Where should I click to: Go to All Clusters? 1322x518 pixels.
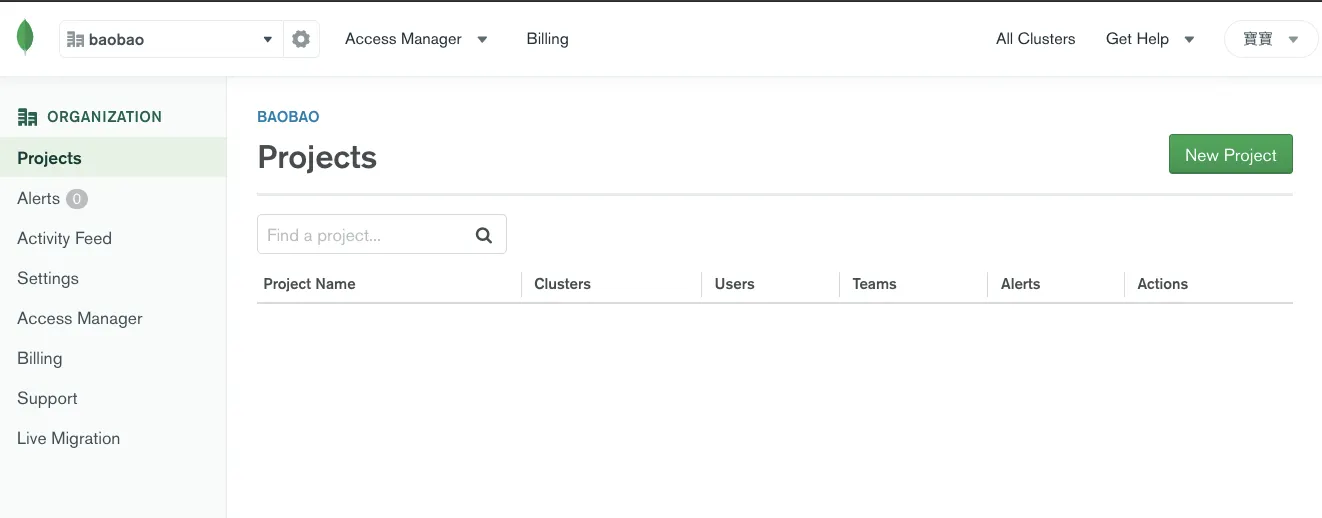[x=1035, y=39]
